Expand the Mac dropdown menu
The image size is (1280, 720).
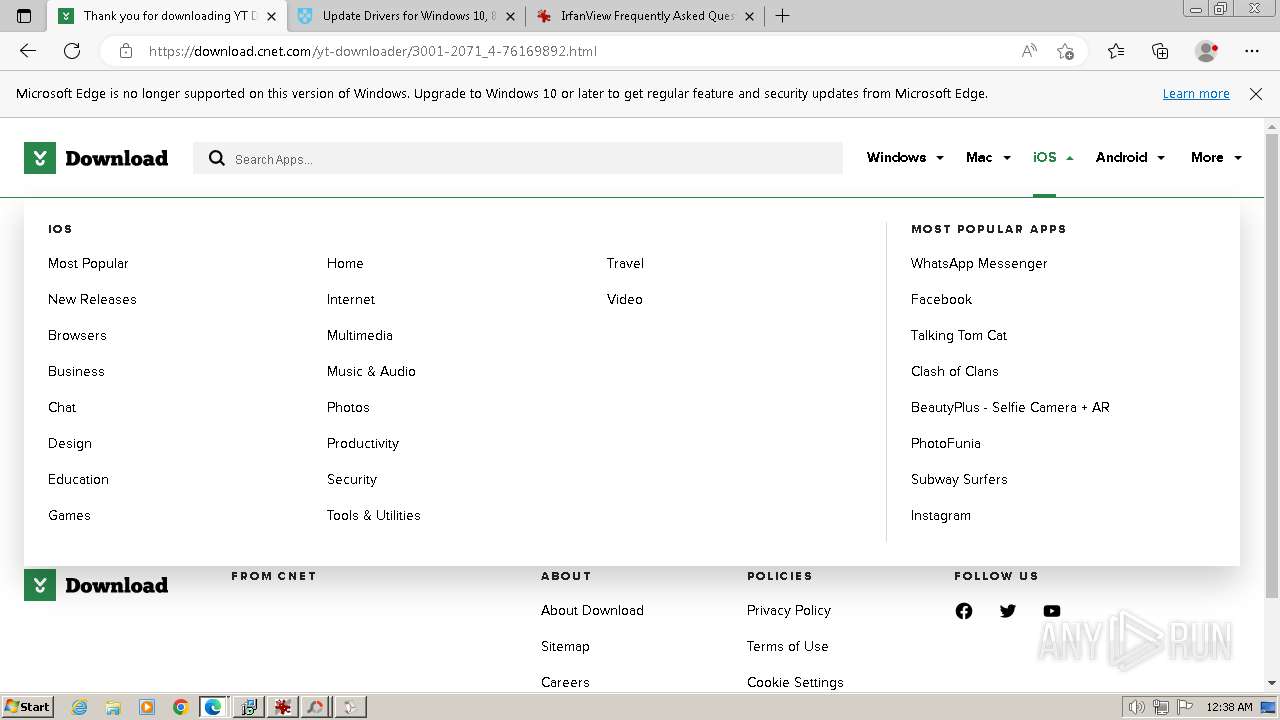point(988,157)
